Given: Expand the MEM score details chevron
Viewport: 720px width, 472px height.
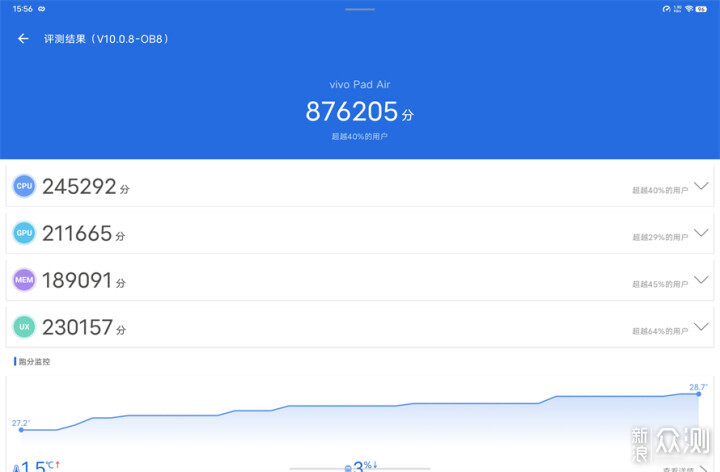Looking at the screenshot, I should click(701, 280).
